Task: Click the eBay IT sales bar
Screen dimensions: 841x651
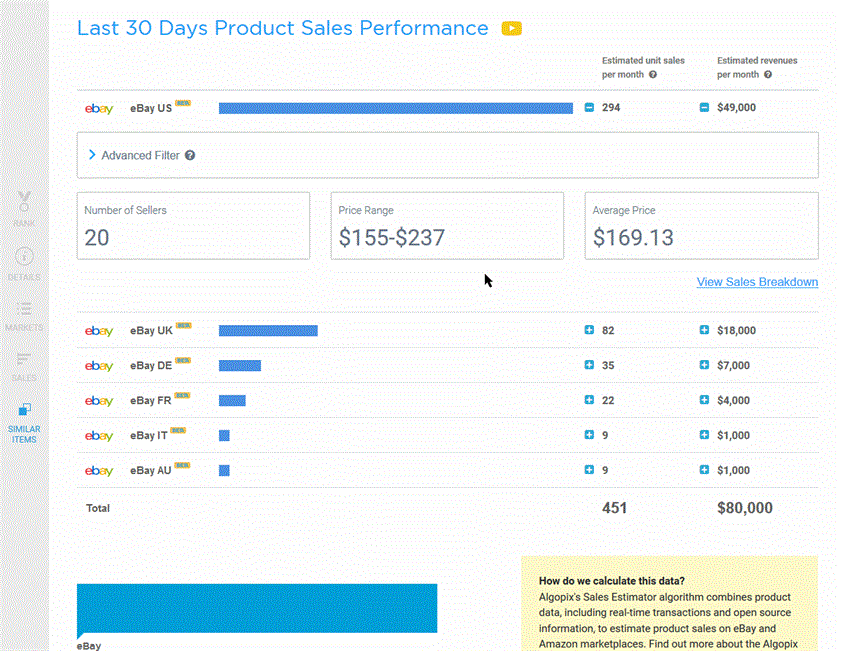Action: click(224, 435)
